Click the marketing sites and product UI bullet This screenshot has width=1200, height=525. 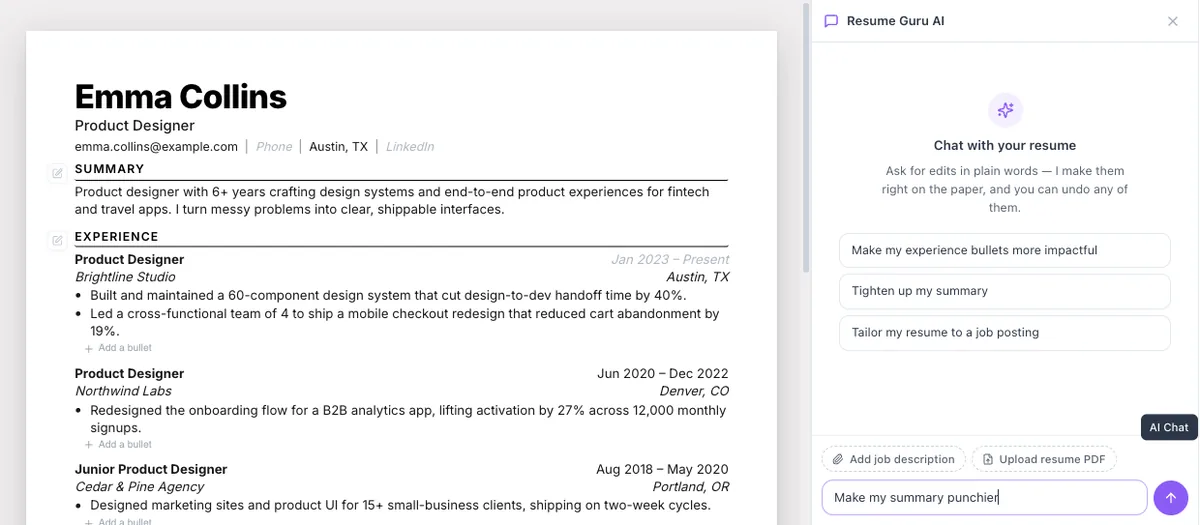coord(400,505)
